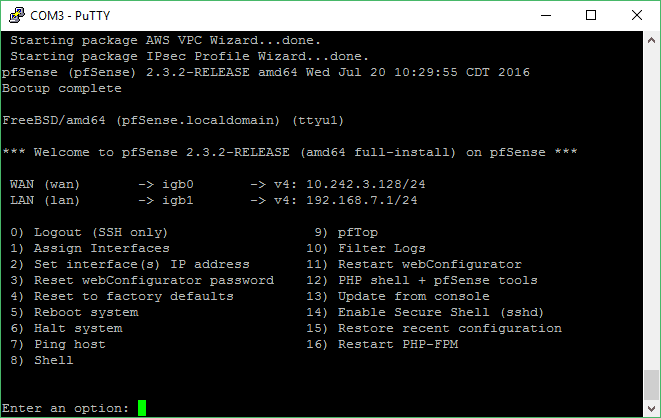Minimize the COM3 PuTTY window
The image size is (661, 418).
546,16
